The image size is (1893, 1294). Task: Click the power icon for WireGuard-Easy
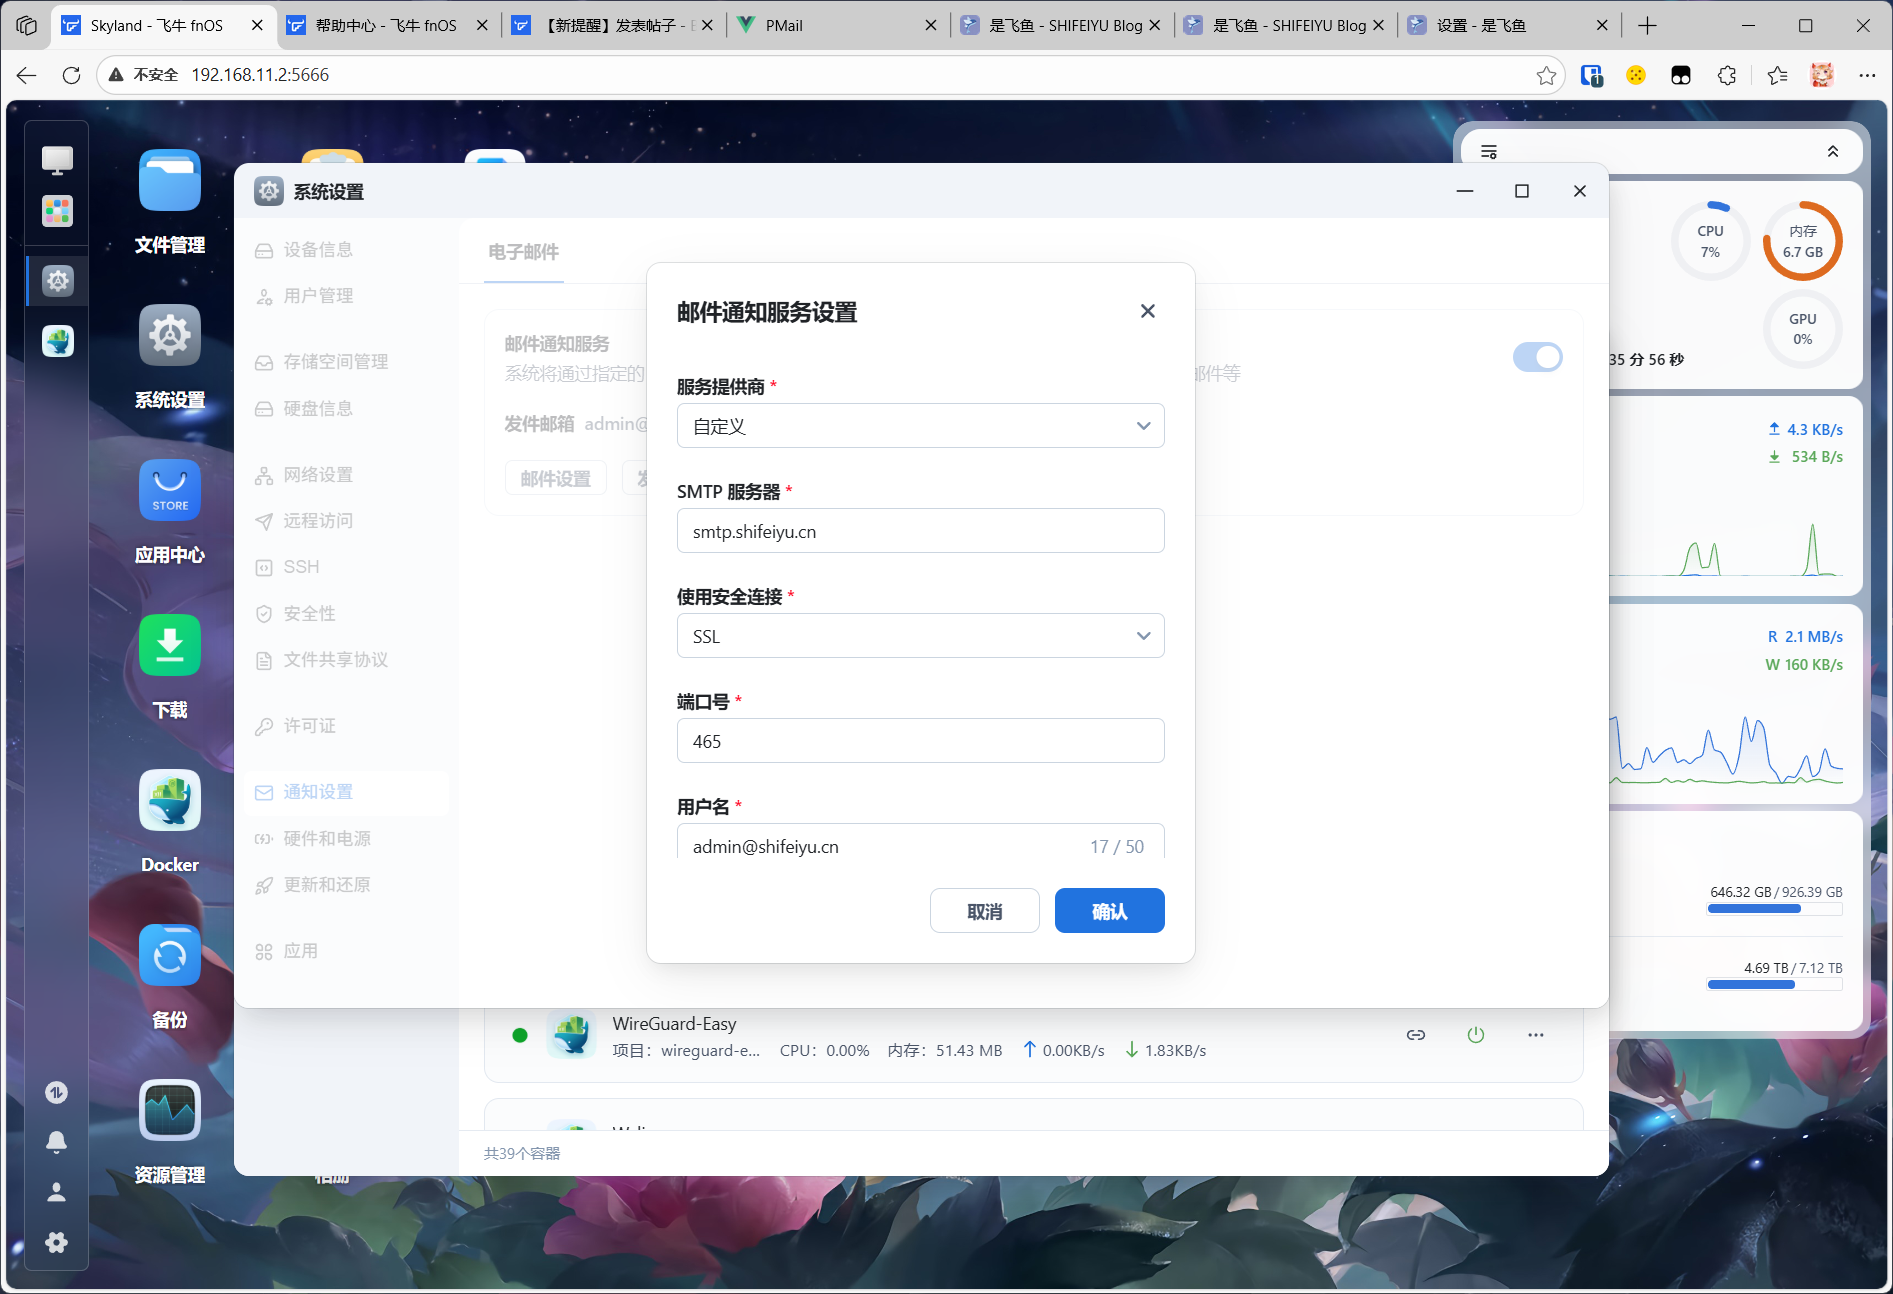tap(1476, 1035)
